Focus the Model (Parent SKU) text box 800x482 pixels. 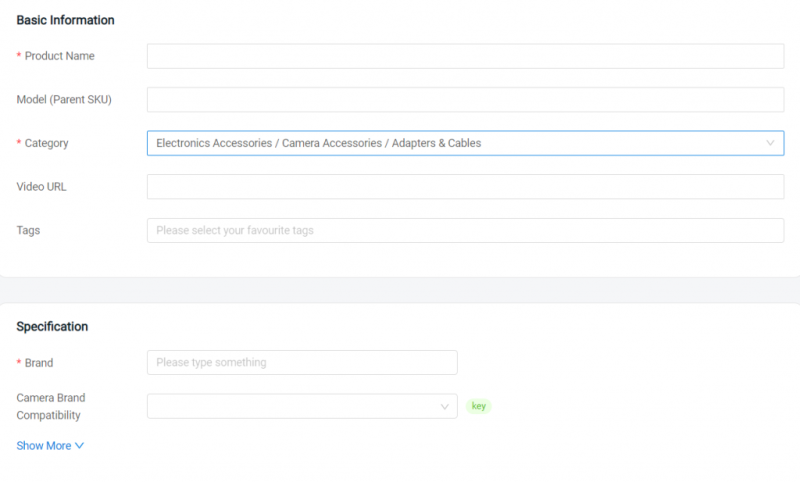click(465, 99)
